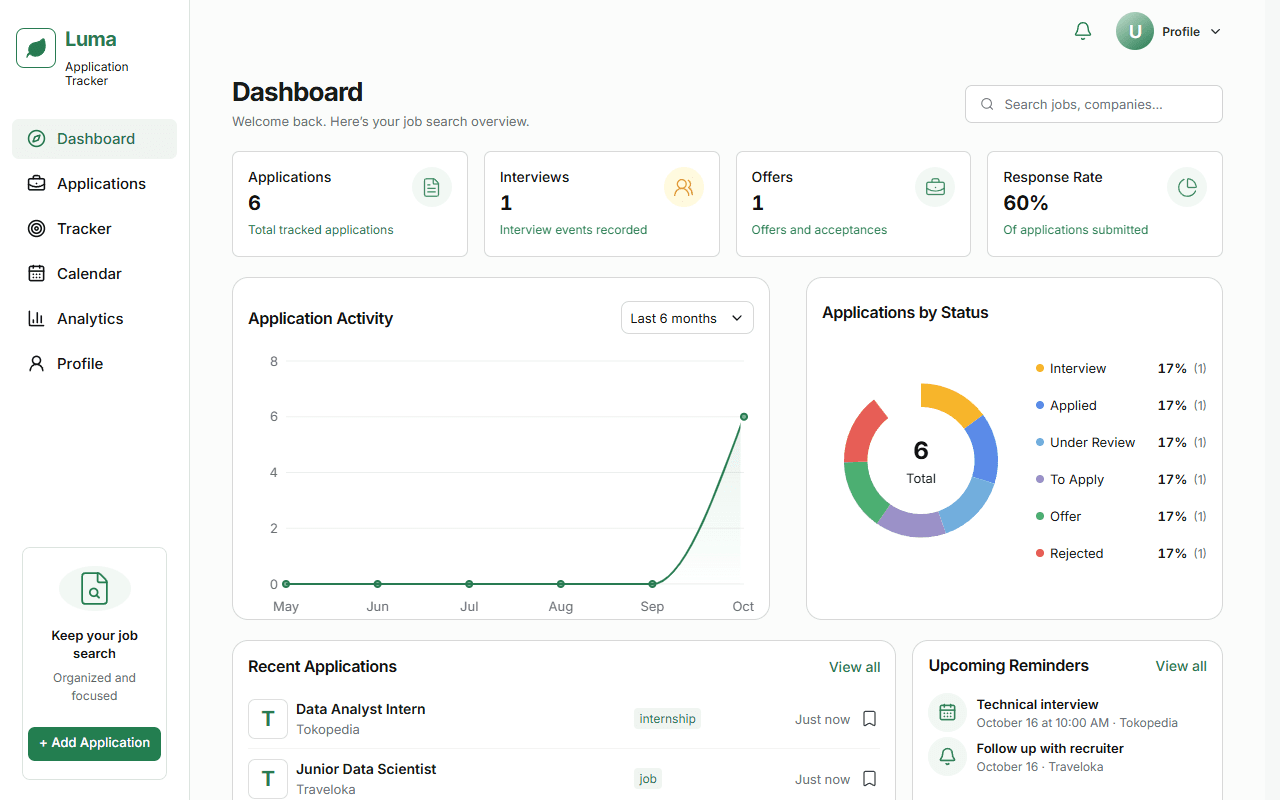Click the T logo for Tokopedia application
The width and height of the screenshot is (1280, 800).
[268, 719]
